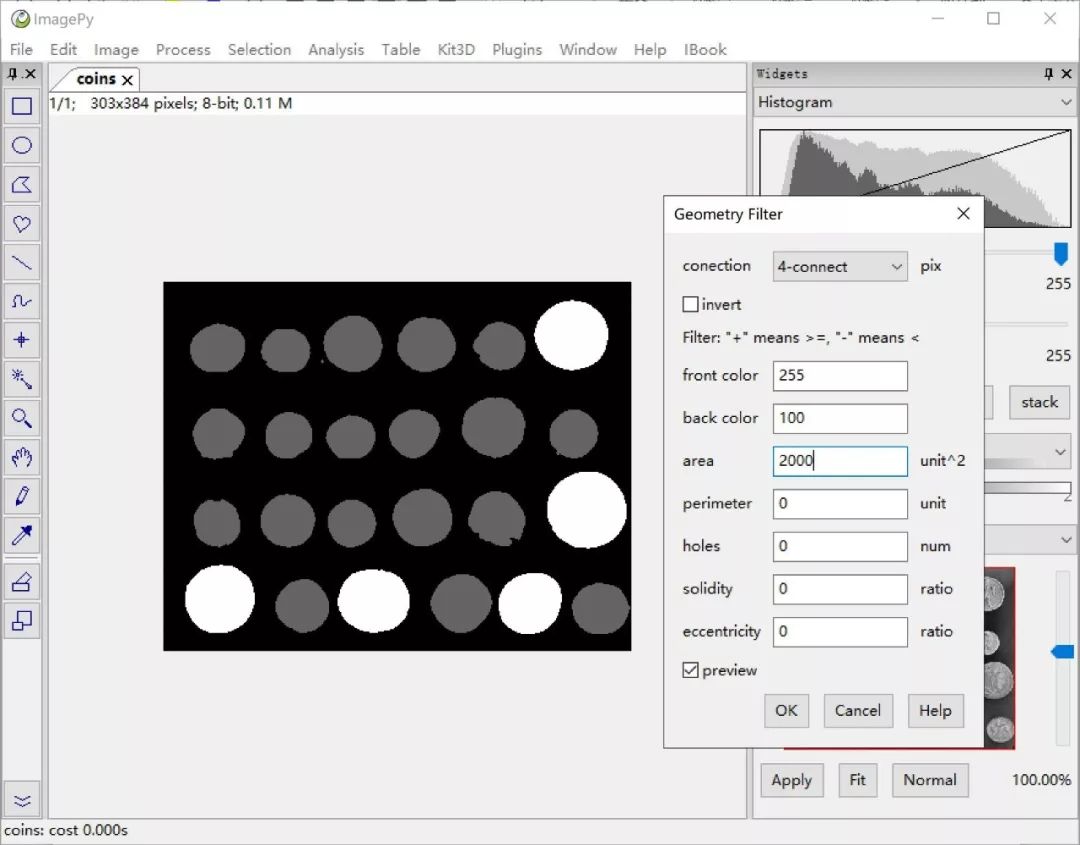1080x845 pixels.
Task: Select the Magnifier zoom tool
Action: tap(22, 418)
